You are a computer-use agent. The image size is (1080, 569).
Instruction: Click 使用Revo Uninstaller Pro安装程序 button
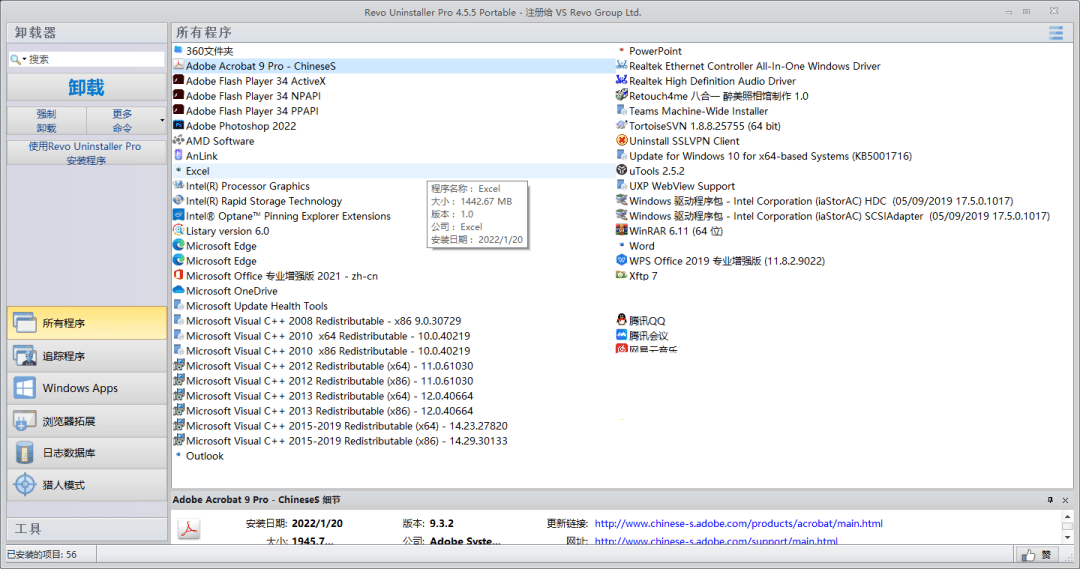coord(87,153)
